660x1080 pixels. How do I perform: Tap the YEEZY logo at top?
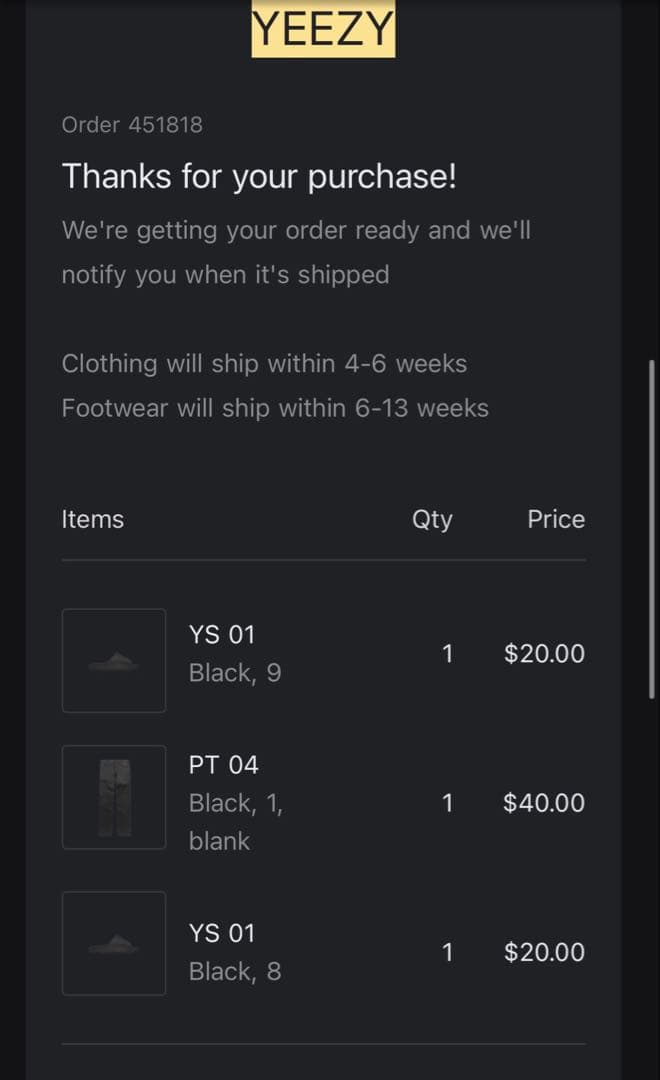coord(323,30)
